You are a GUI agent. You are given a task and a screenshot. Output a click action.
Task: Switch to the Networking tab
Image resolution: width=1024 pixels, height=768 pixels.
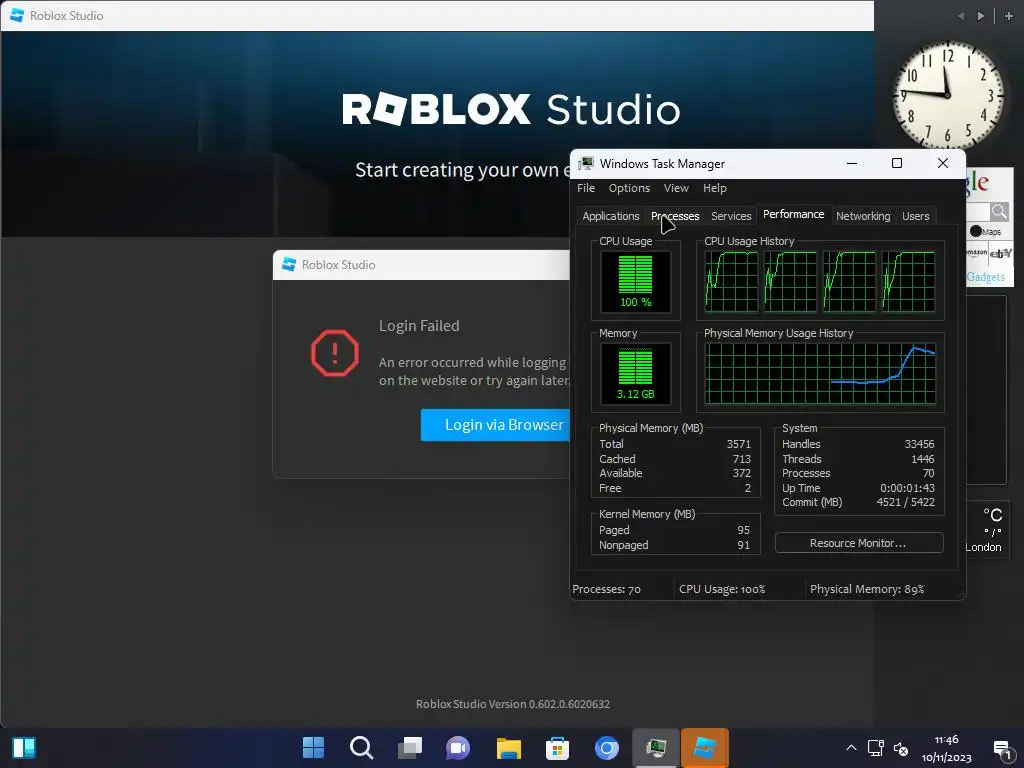[863, 216]
